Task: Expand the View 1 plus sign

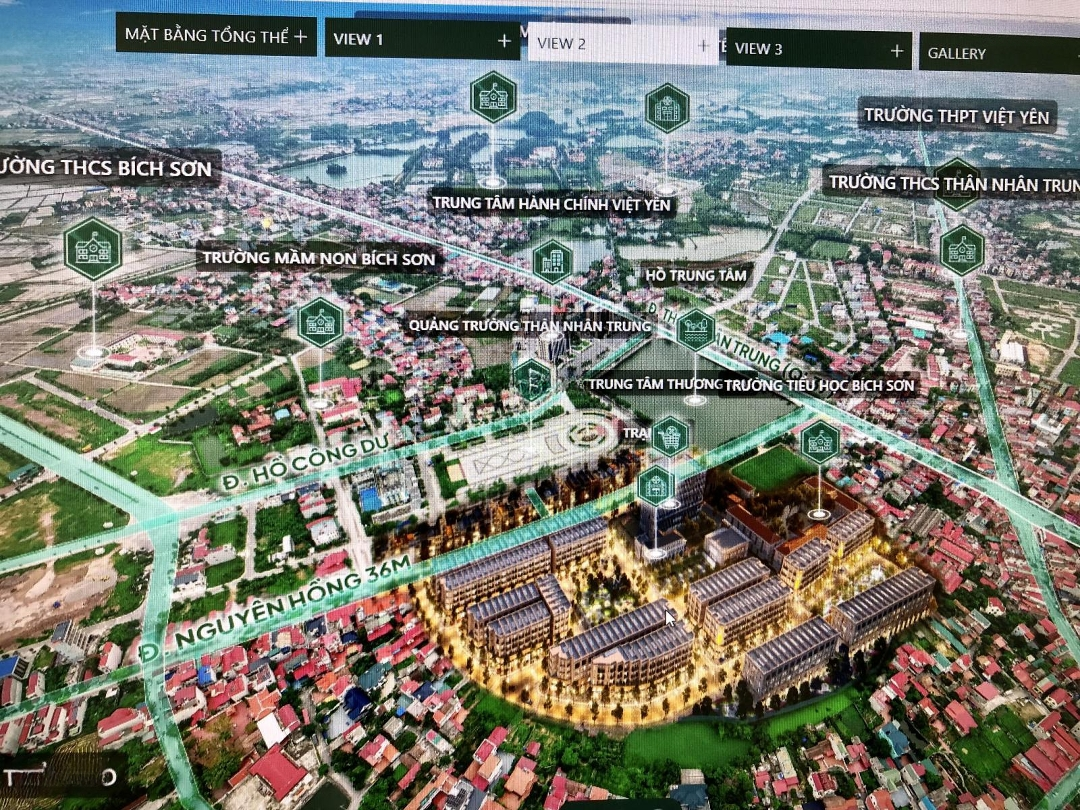Action: (504, 40)
